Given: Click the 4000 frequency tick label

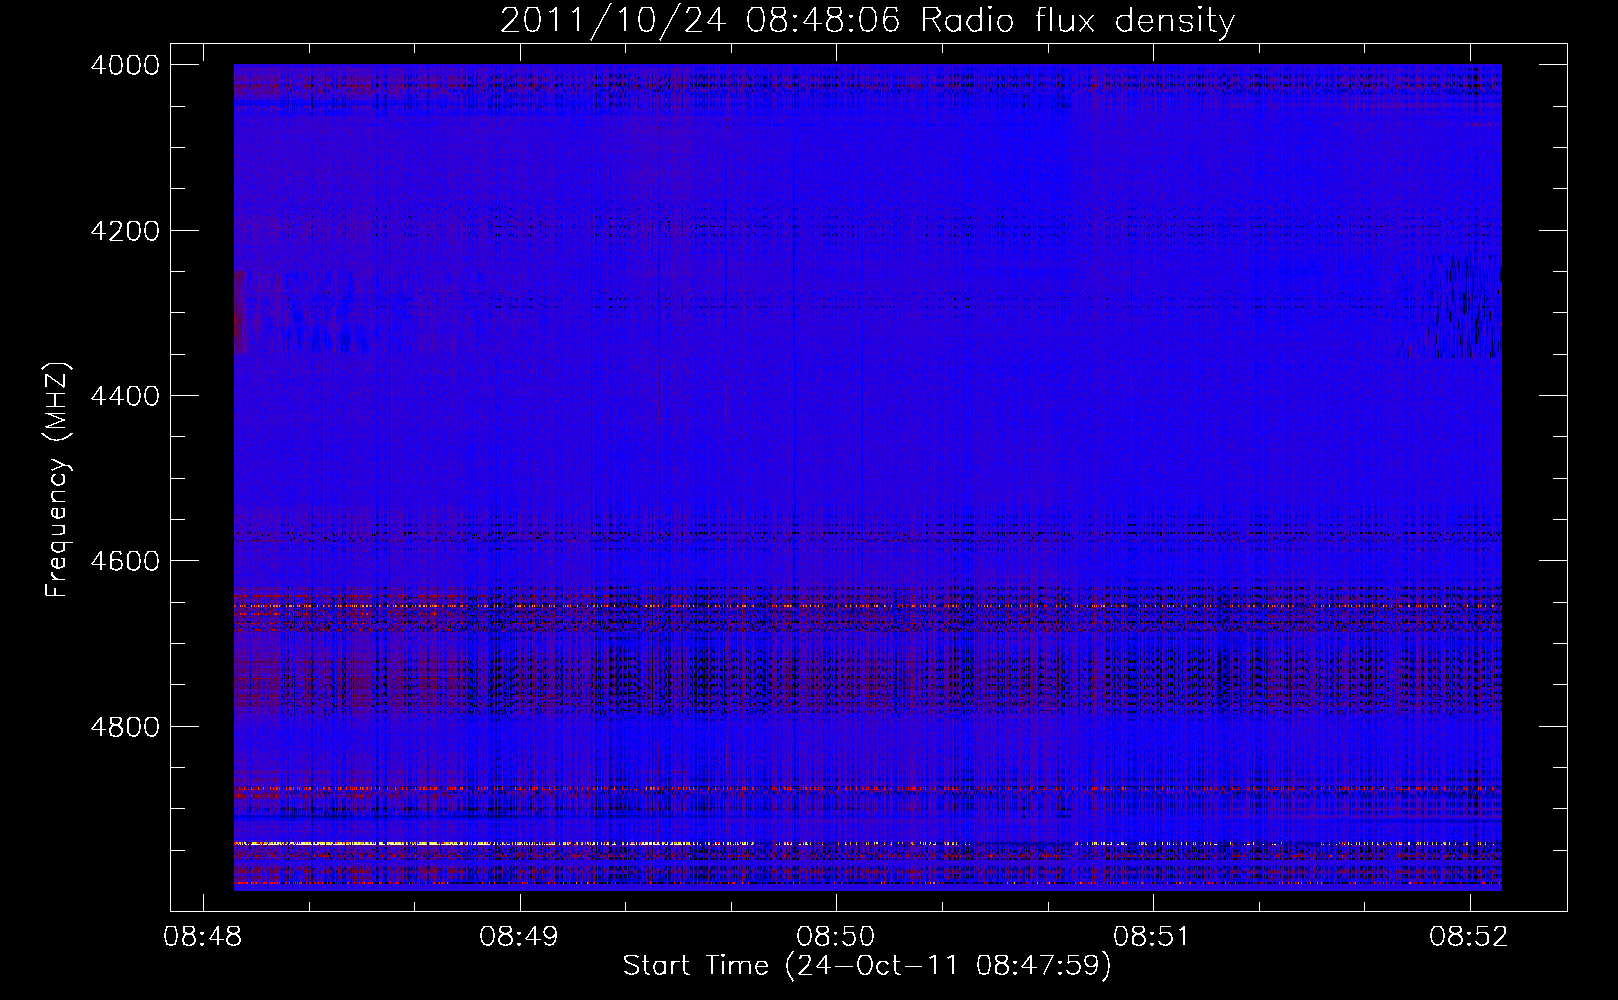Looking at the screenshot, I should (124, 65).
